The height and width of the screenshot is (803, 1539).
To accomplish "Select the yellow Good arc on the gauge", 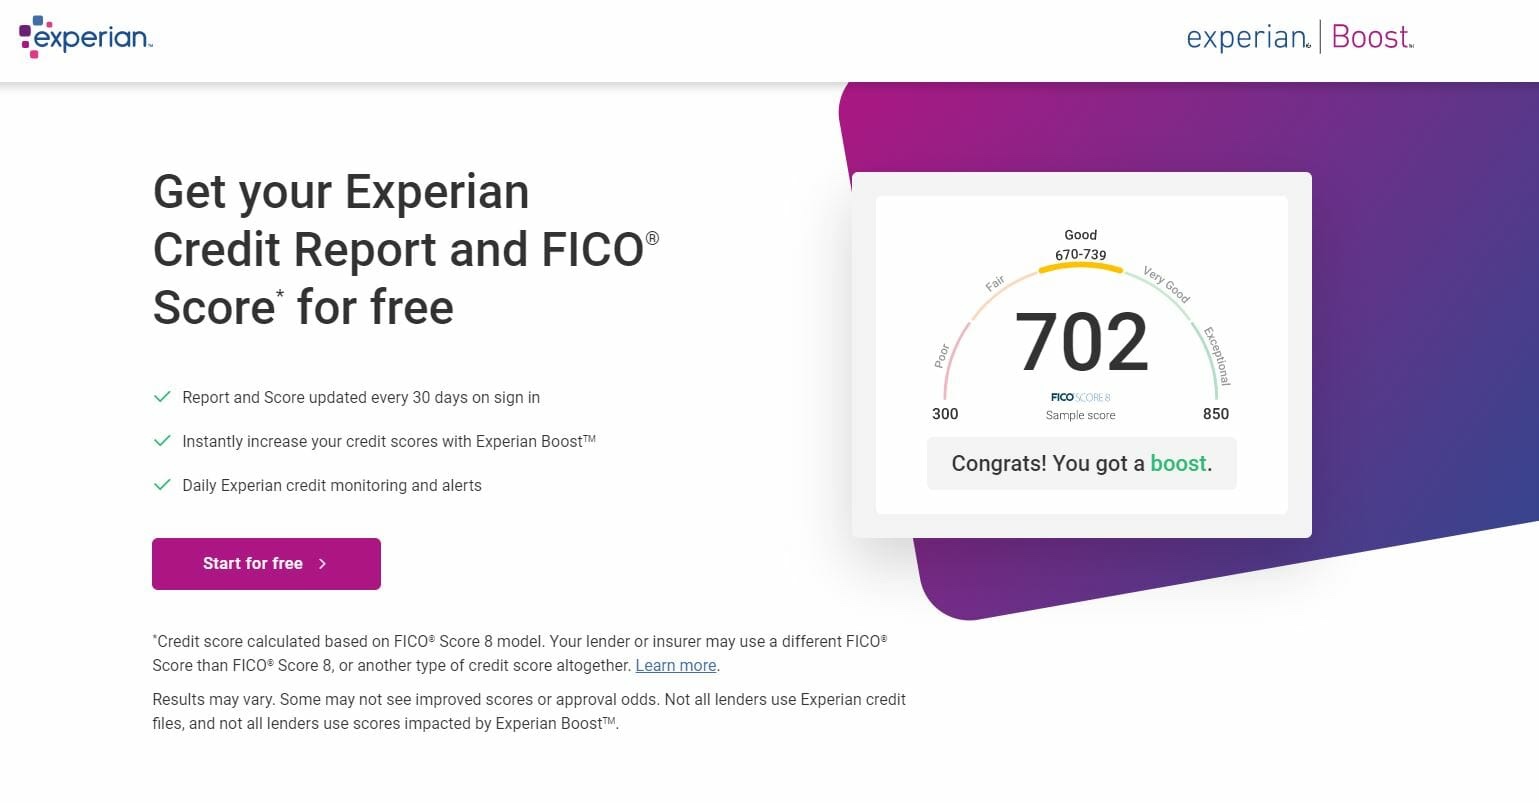I will pyautogui.click(x=1081, y=268).
